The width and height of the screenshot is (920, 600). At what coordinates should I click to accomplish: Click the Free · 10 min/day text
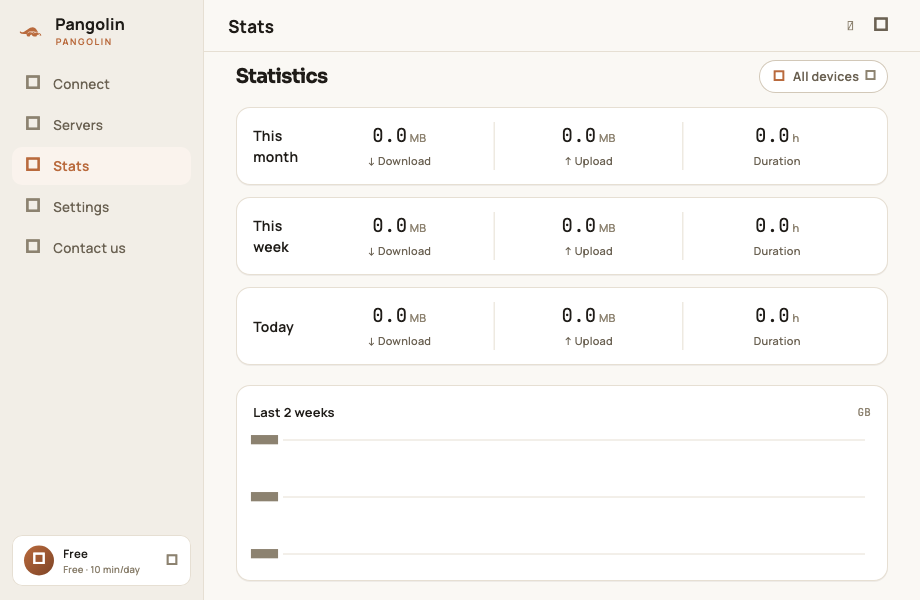(102, 570)
